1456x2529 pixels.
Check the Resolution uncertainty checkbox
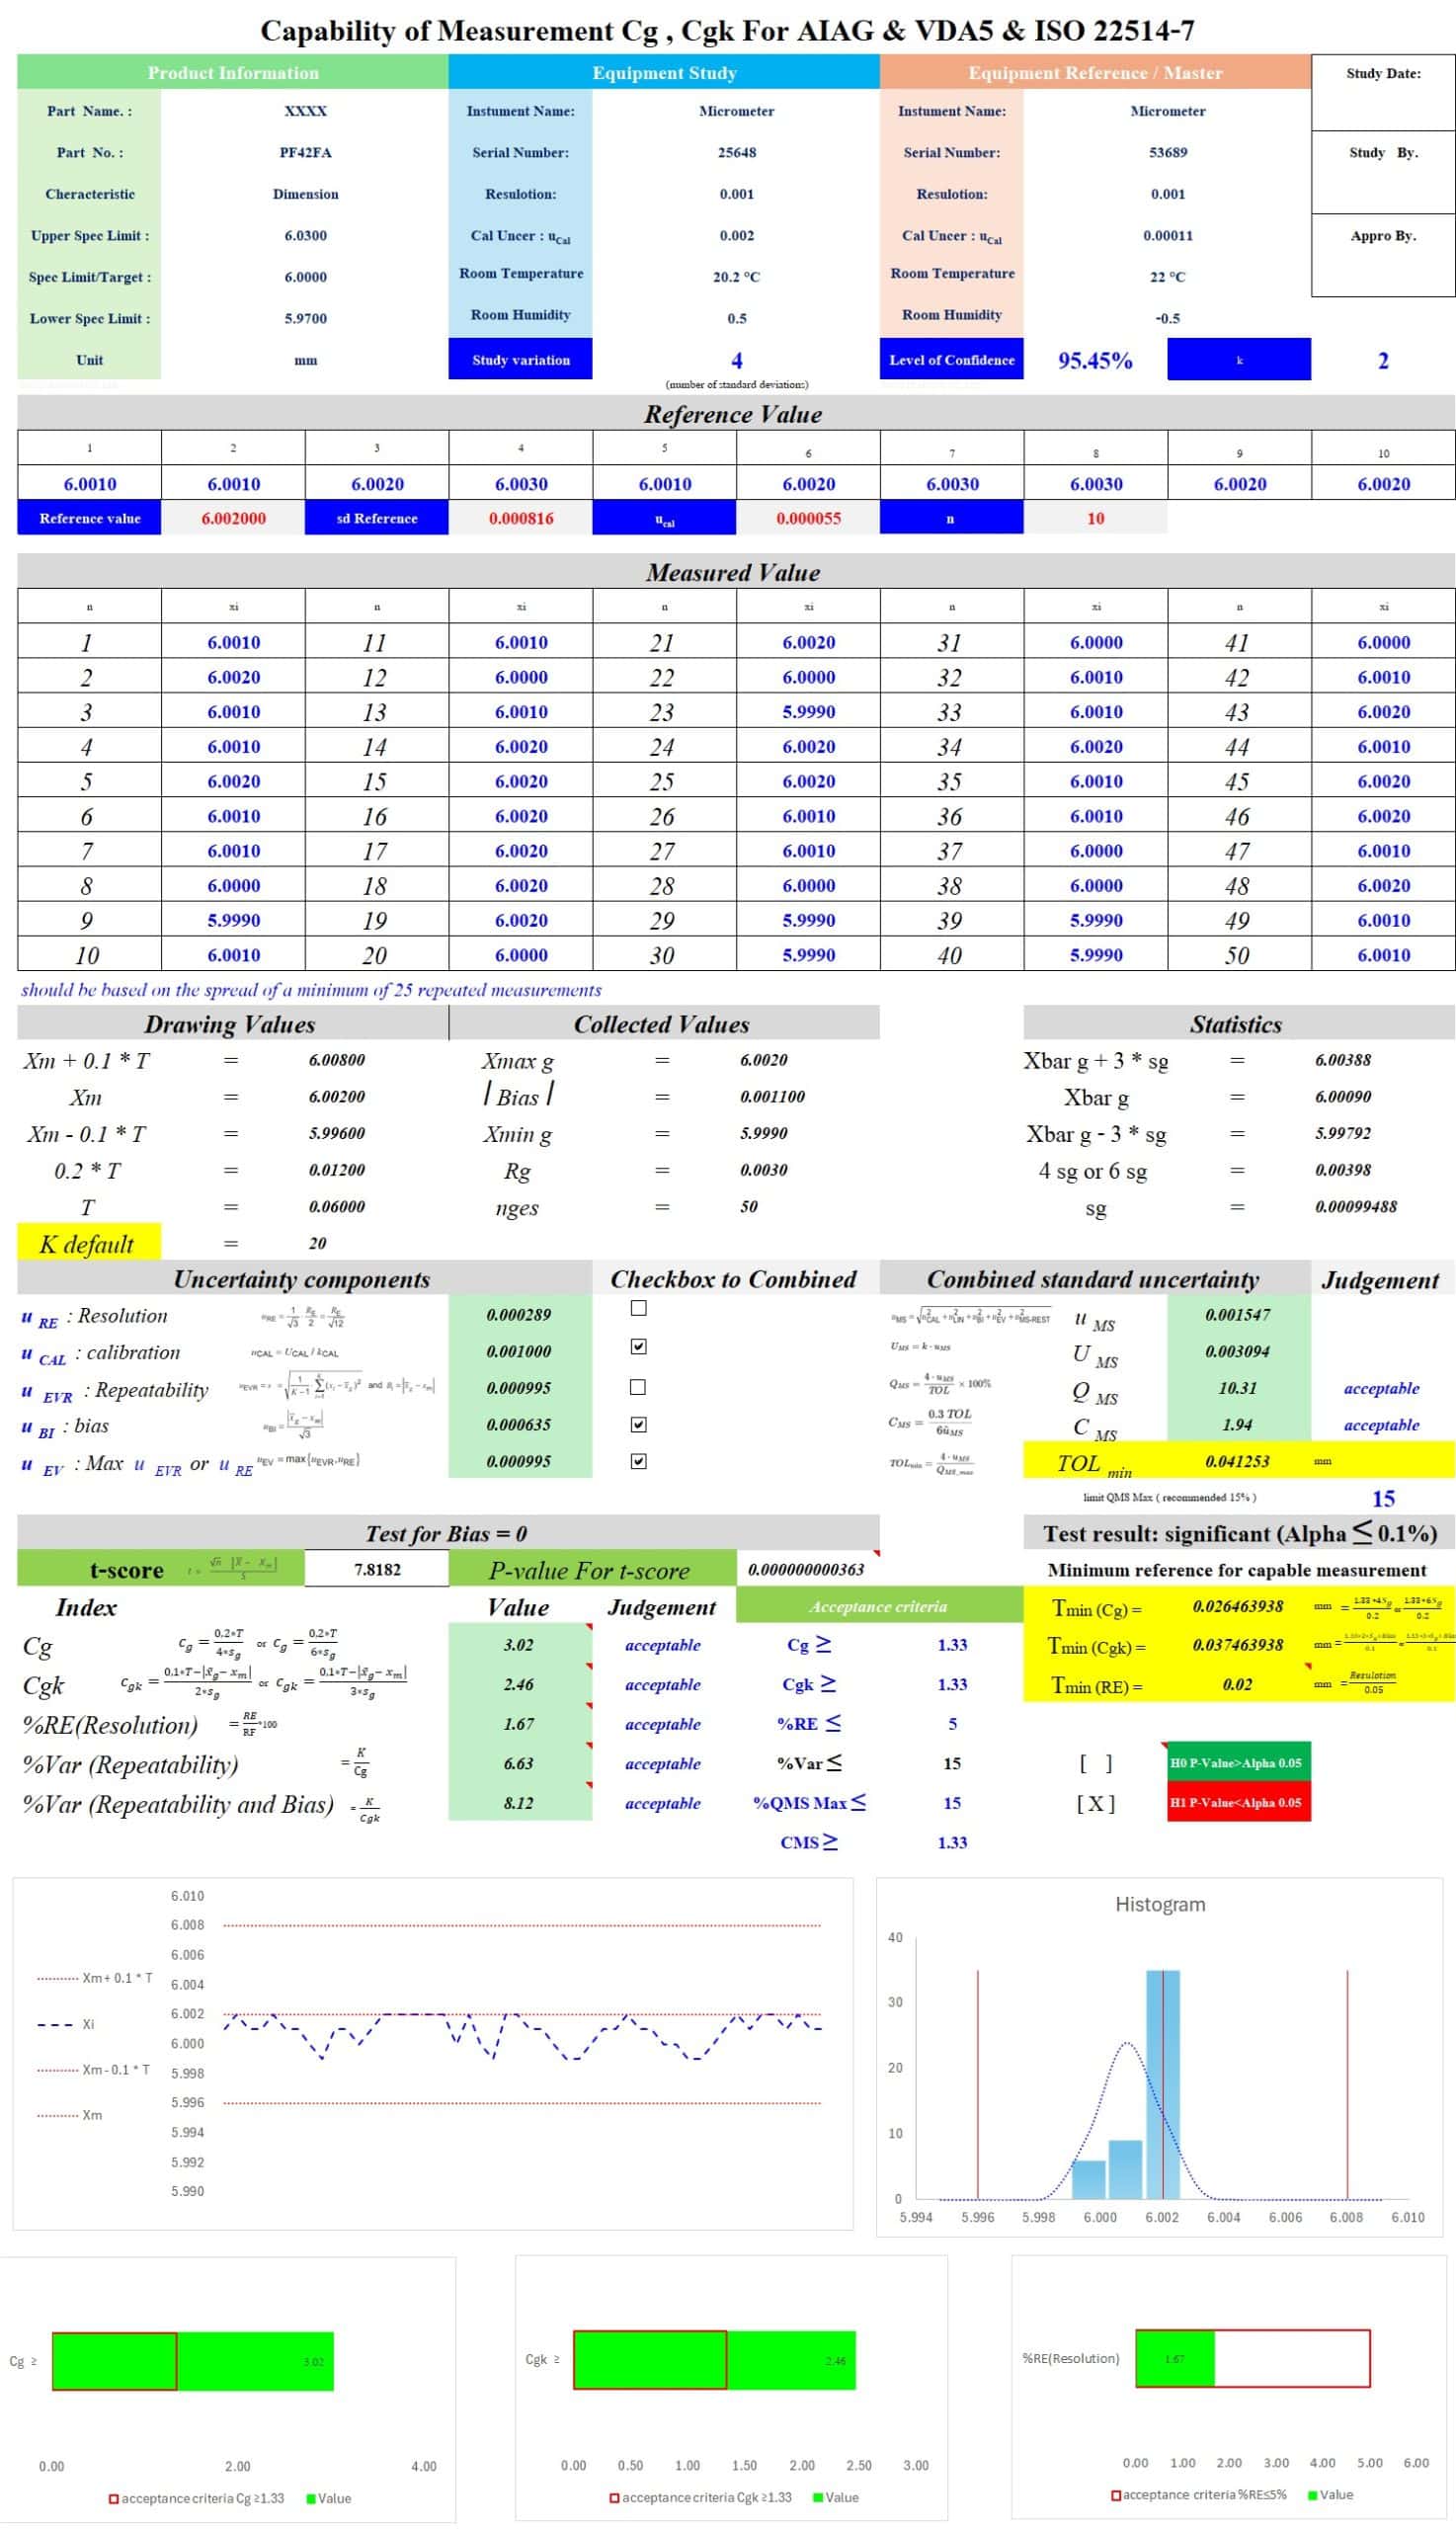(638, 1308)
